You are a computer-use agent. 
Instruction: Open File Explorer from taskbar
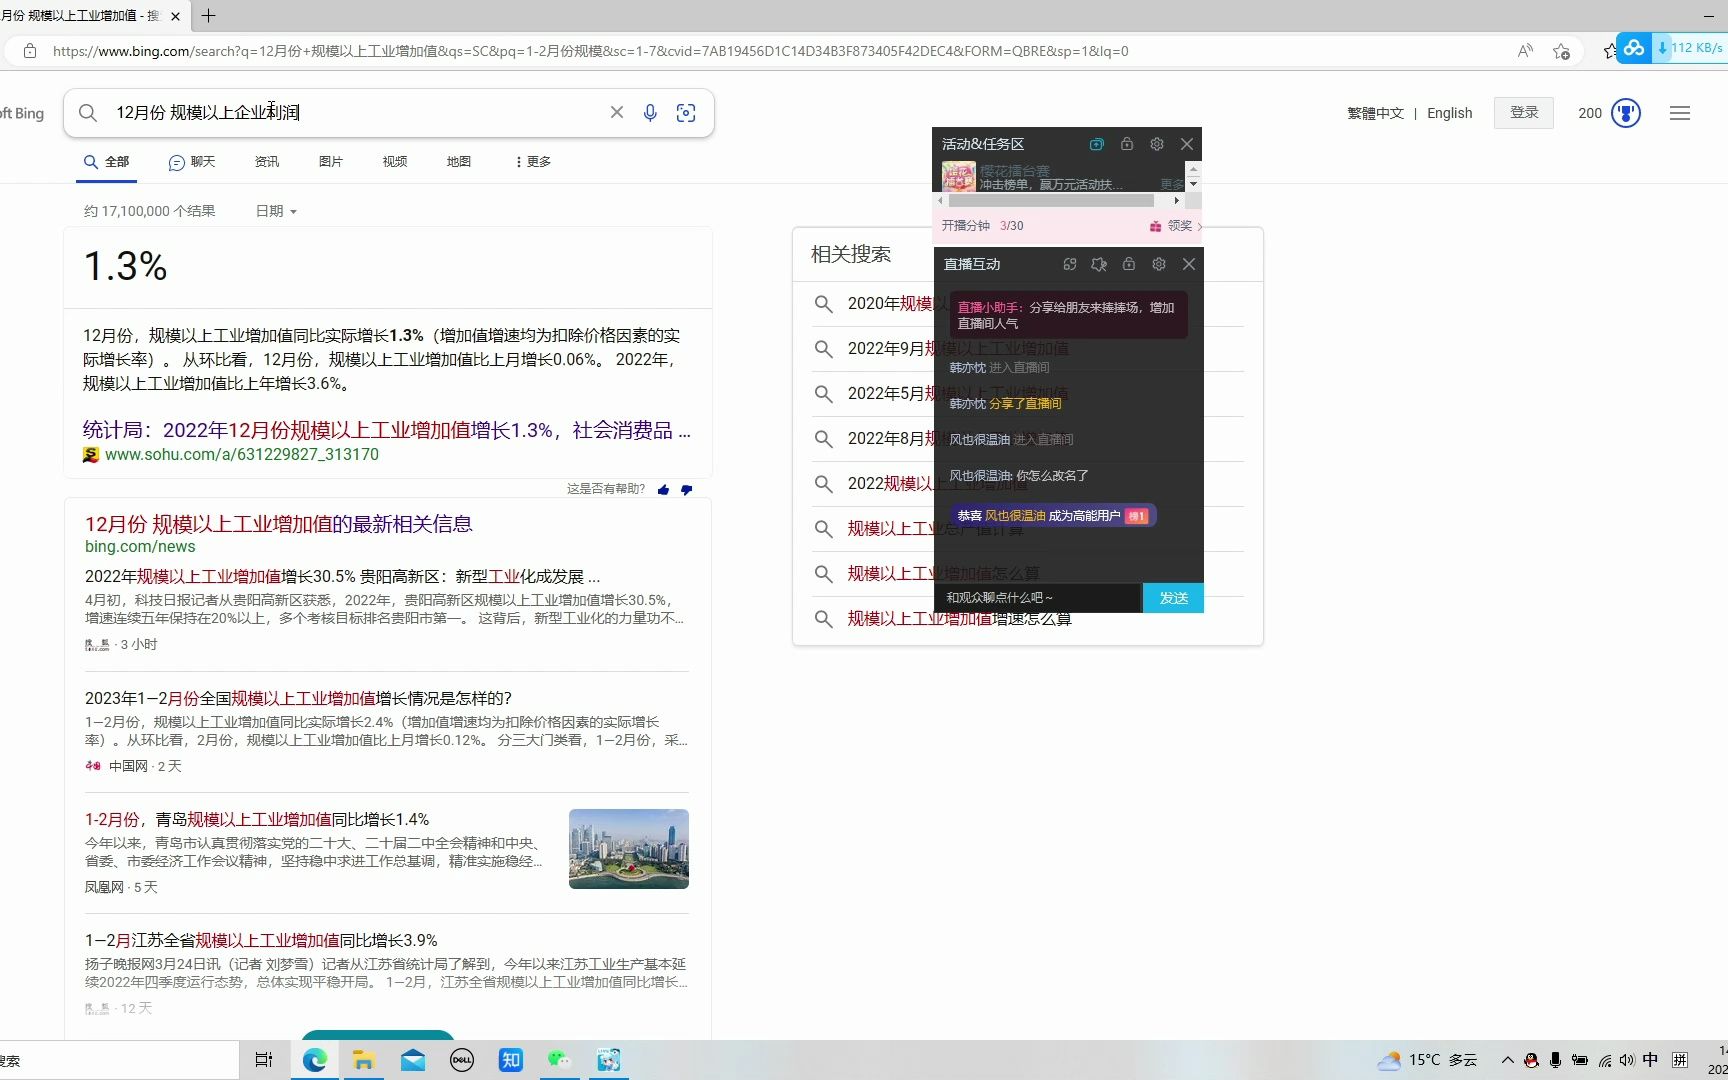[363, 1060]
